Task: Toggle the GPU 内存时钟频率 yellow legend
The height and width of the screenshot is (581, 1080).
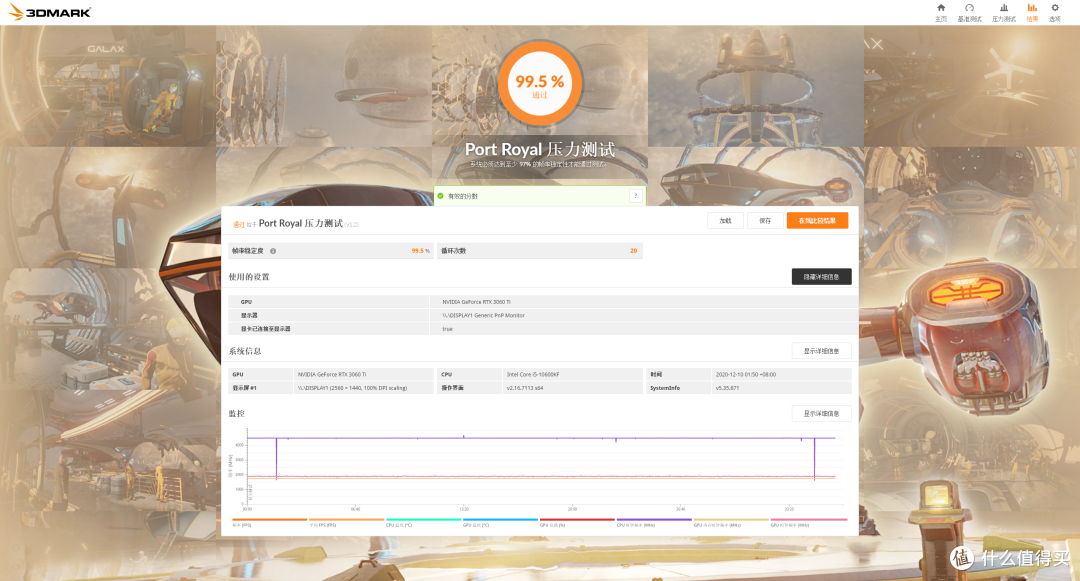Action: pos(731,522)
